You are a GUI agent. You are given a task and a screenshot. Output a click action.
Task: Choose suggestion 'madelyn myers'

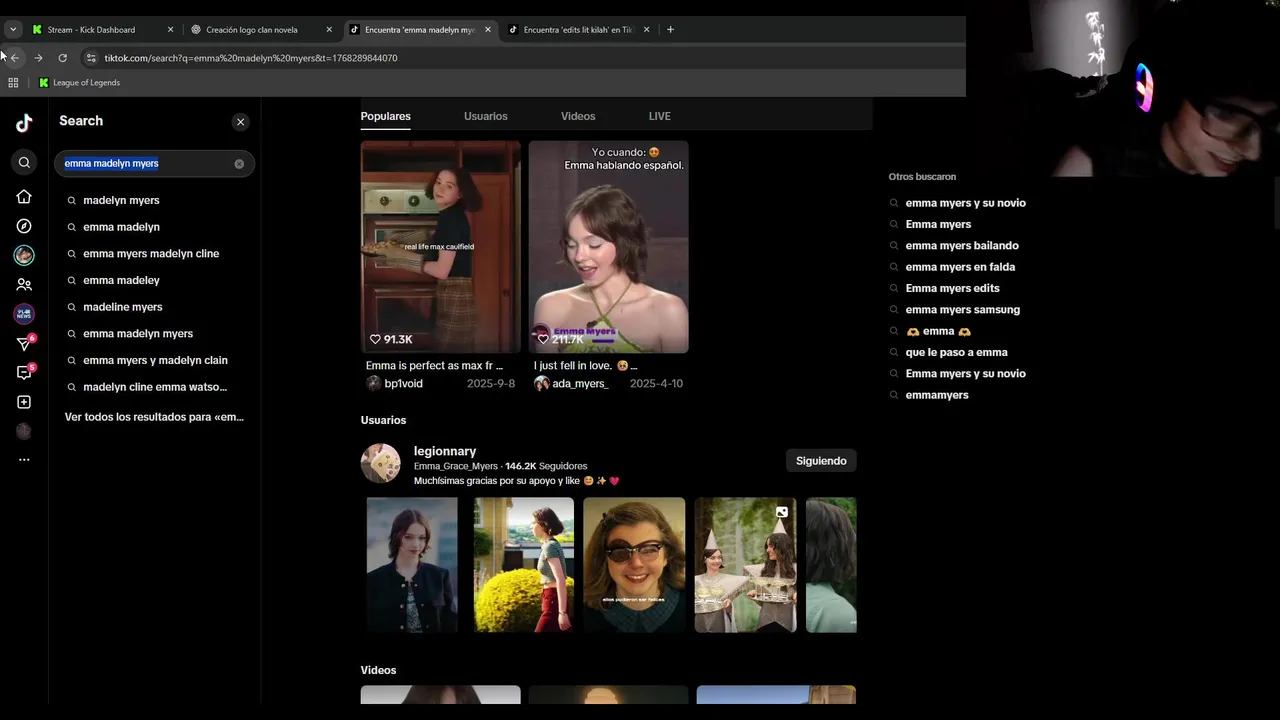(121, 200)
